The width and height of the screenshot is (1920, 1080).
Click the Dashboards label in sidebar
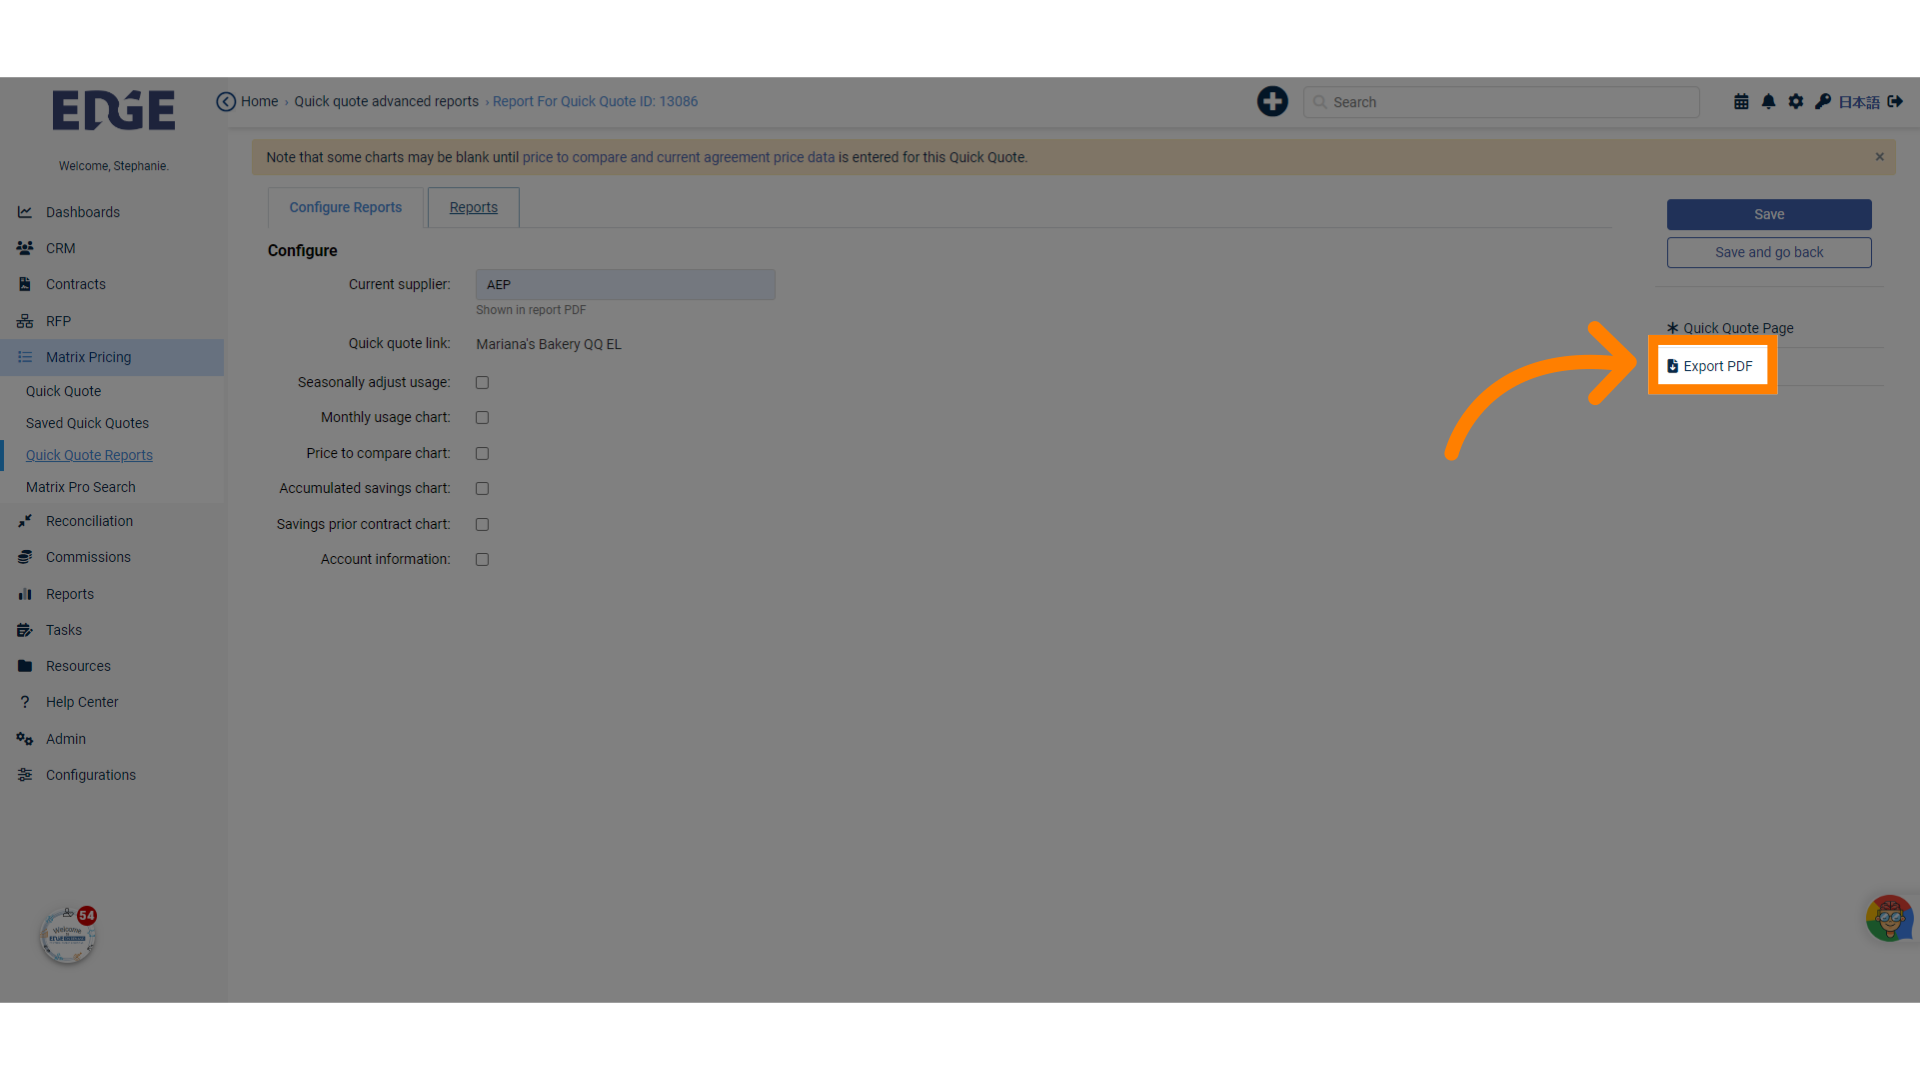[x=83, y=212]
